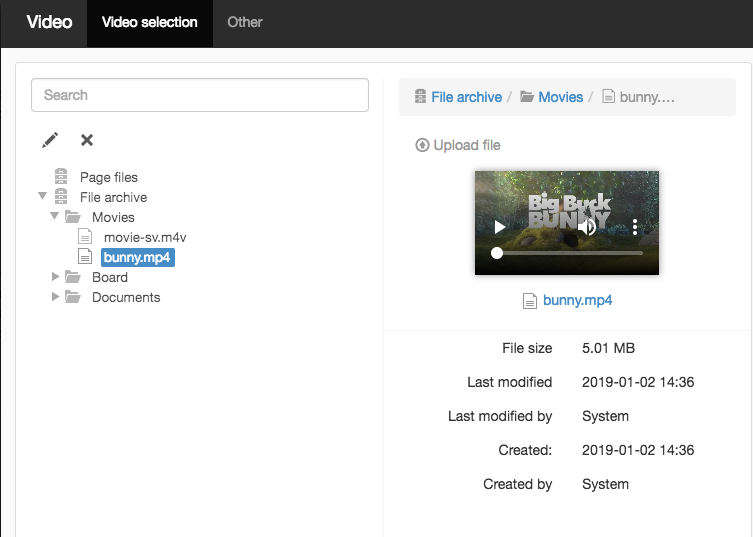Select the Movies folder label
The height and width of the screenshot is (537, 753).
(x=113, y=218)
